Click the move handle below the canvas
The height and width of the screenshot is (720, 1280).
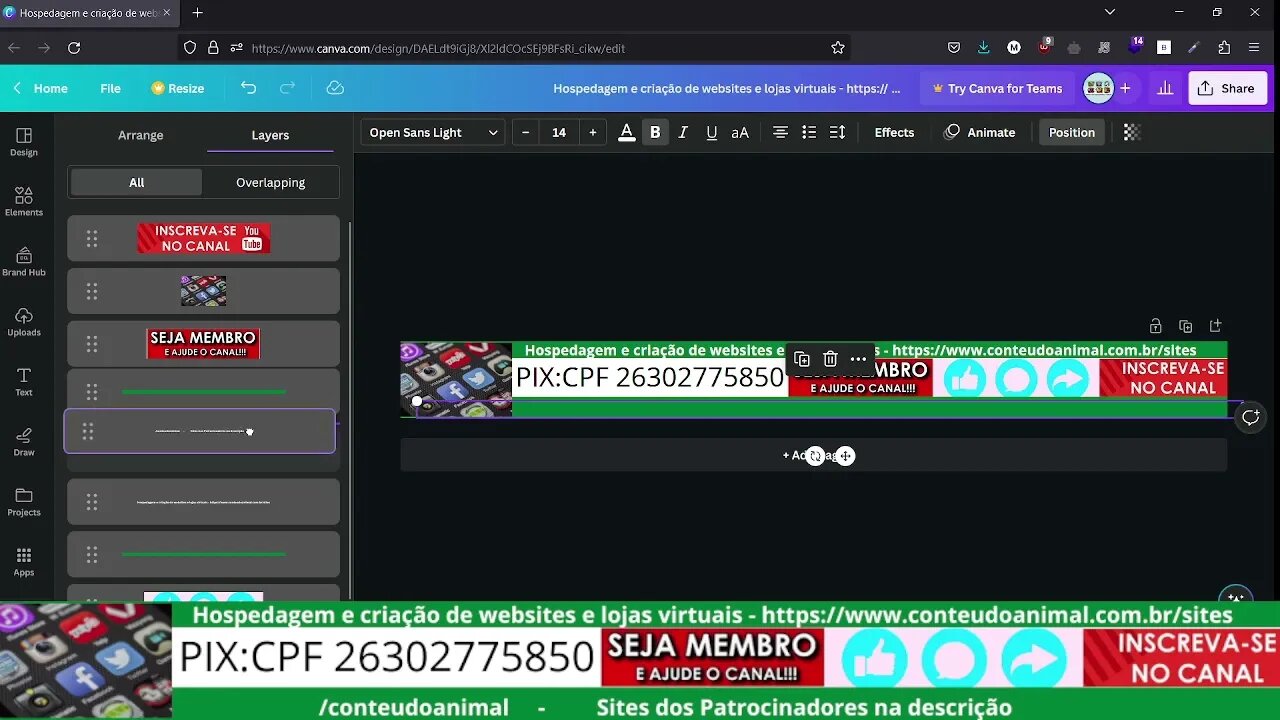tap(845, 456)
